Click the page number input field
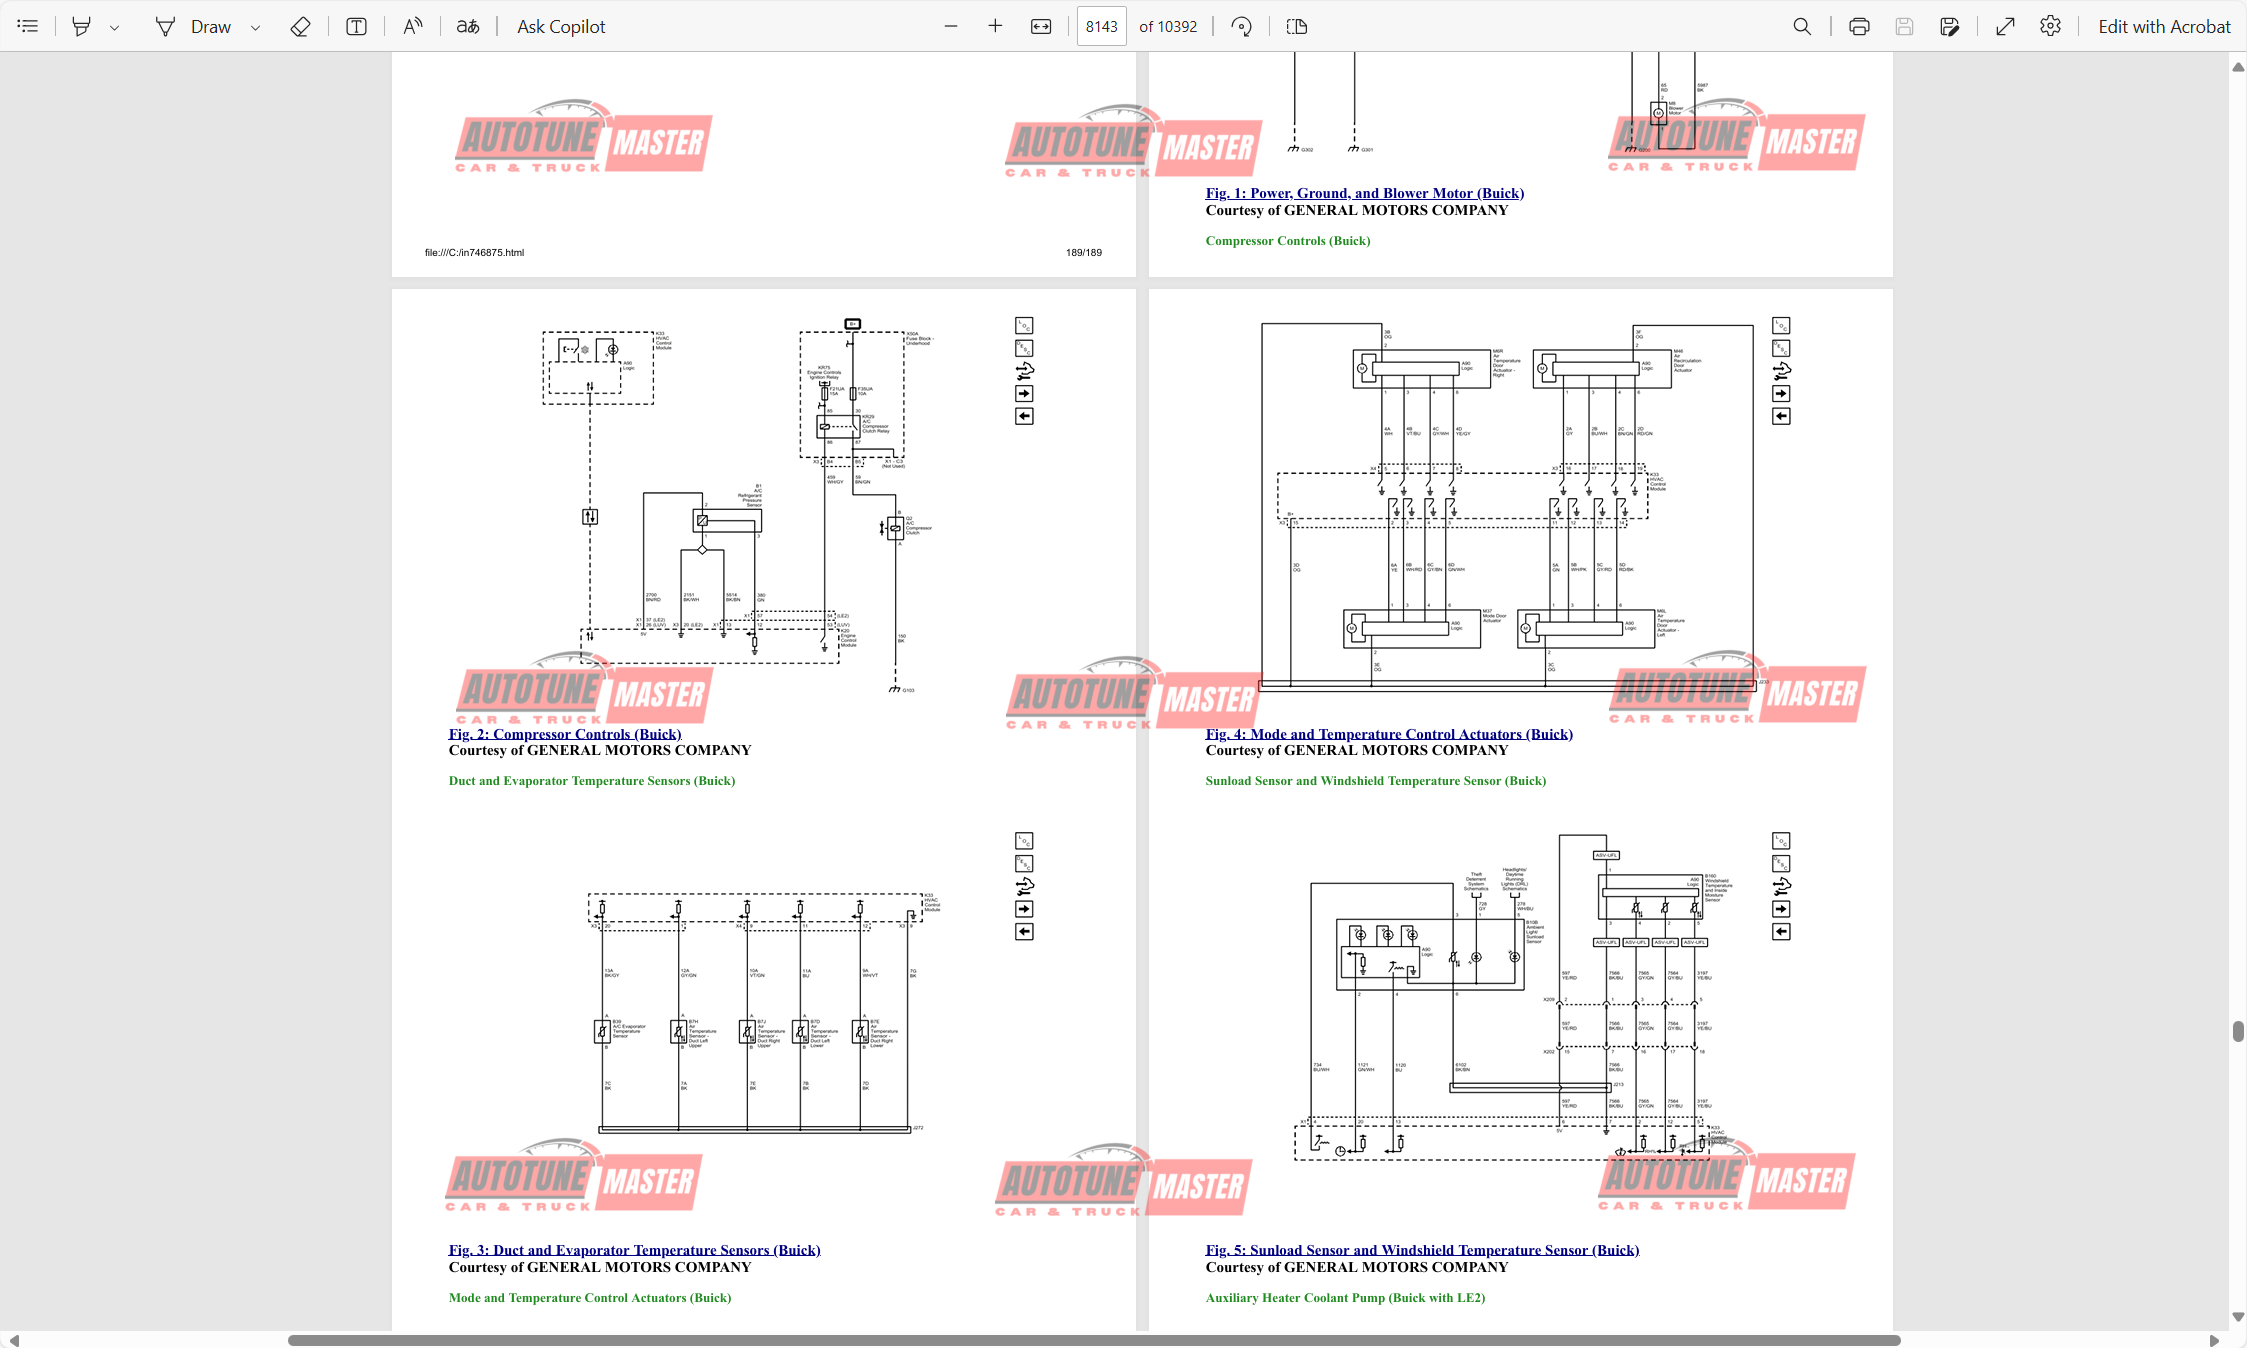The width and height of the screenshot is (2247, 1348). (1101, 27)
